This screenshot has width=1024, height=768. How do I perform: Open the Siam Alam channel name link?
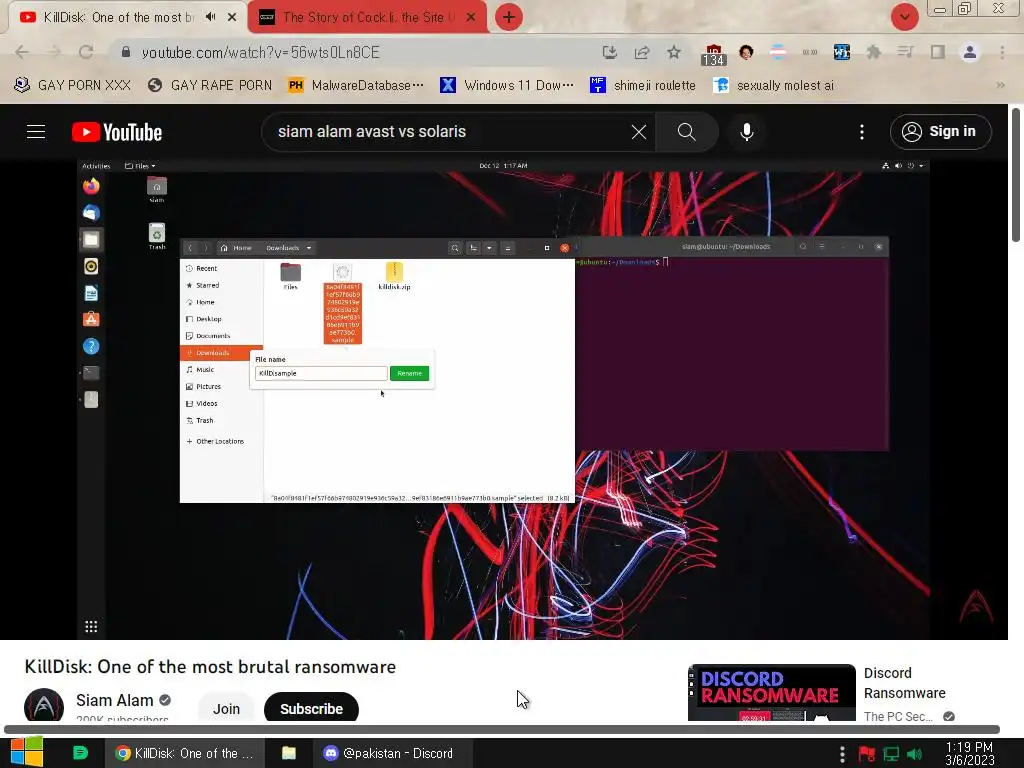pyautogui.click(x=114, y=700)
